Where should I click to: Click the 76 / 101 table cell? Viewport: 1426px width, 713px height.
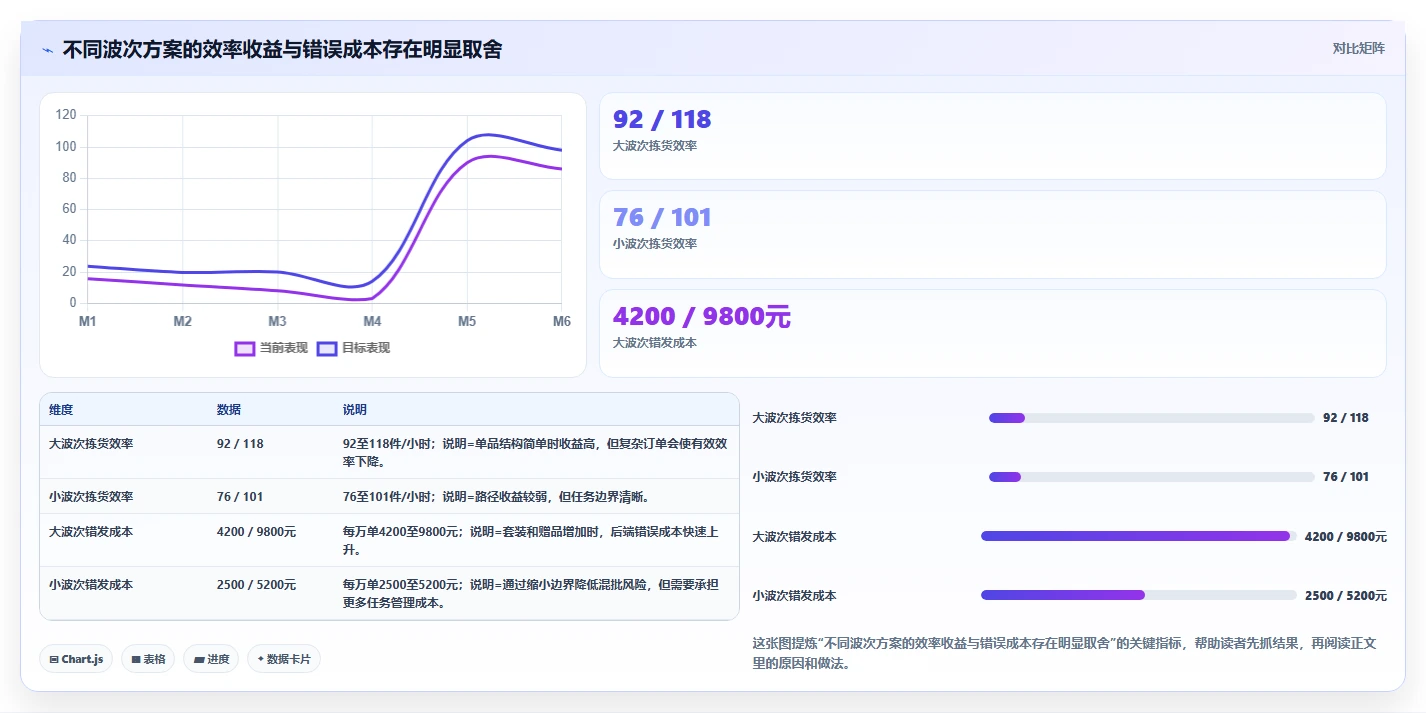[240, 496]
